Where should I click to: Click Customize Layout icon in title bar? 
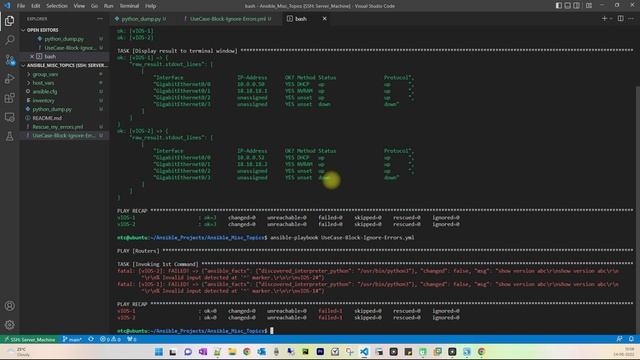click(589, 6)
